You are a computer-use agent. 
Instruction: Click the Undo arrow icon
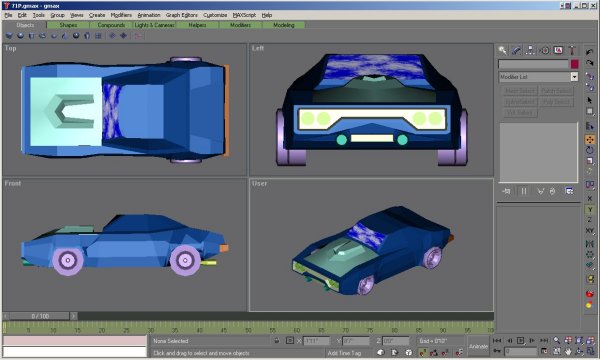pos(589,52)
